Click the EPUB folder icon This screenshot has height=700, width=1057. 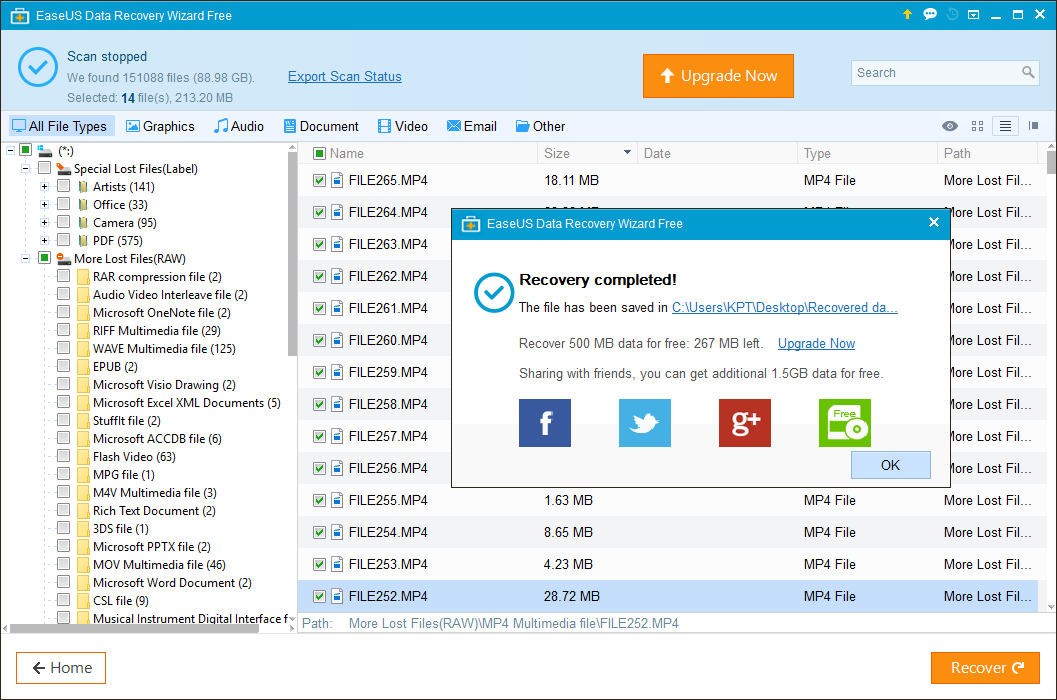coord(83,367)
